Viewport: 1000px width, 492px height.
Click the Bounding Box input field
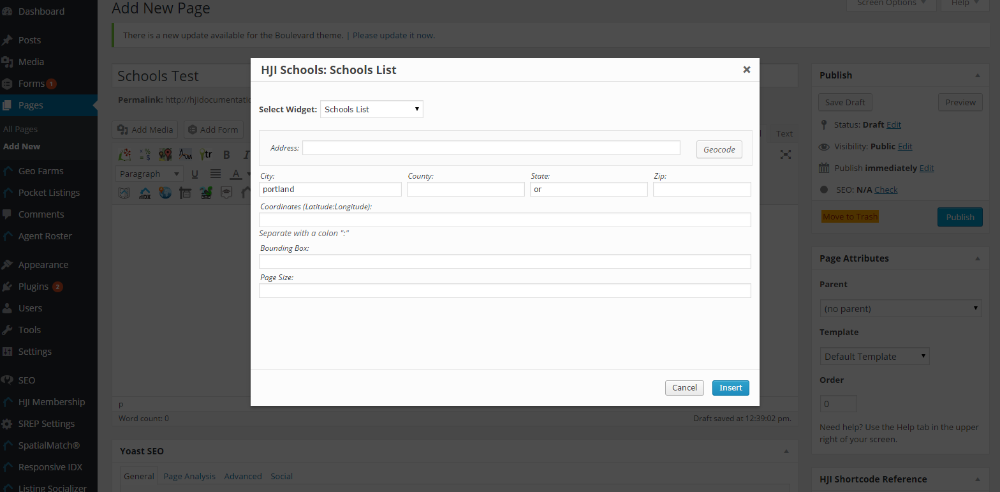[x=504, y=262]
